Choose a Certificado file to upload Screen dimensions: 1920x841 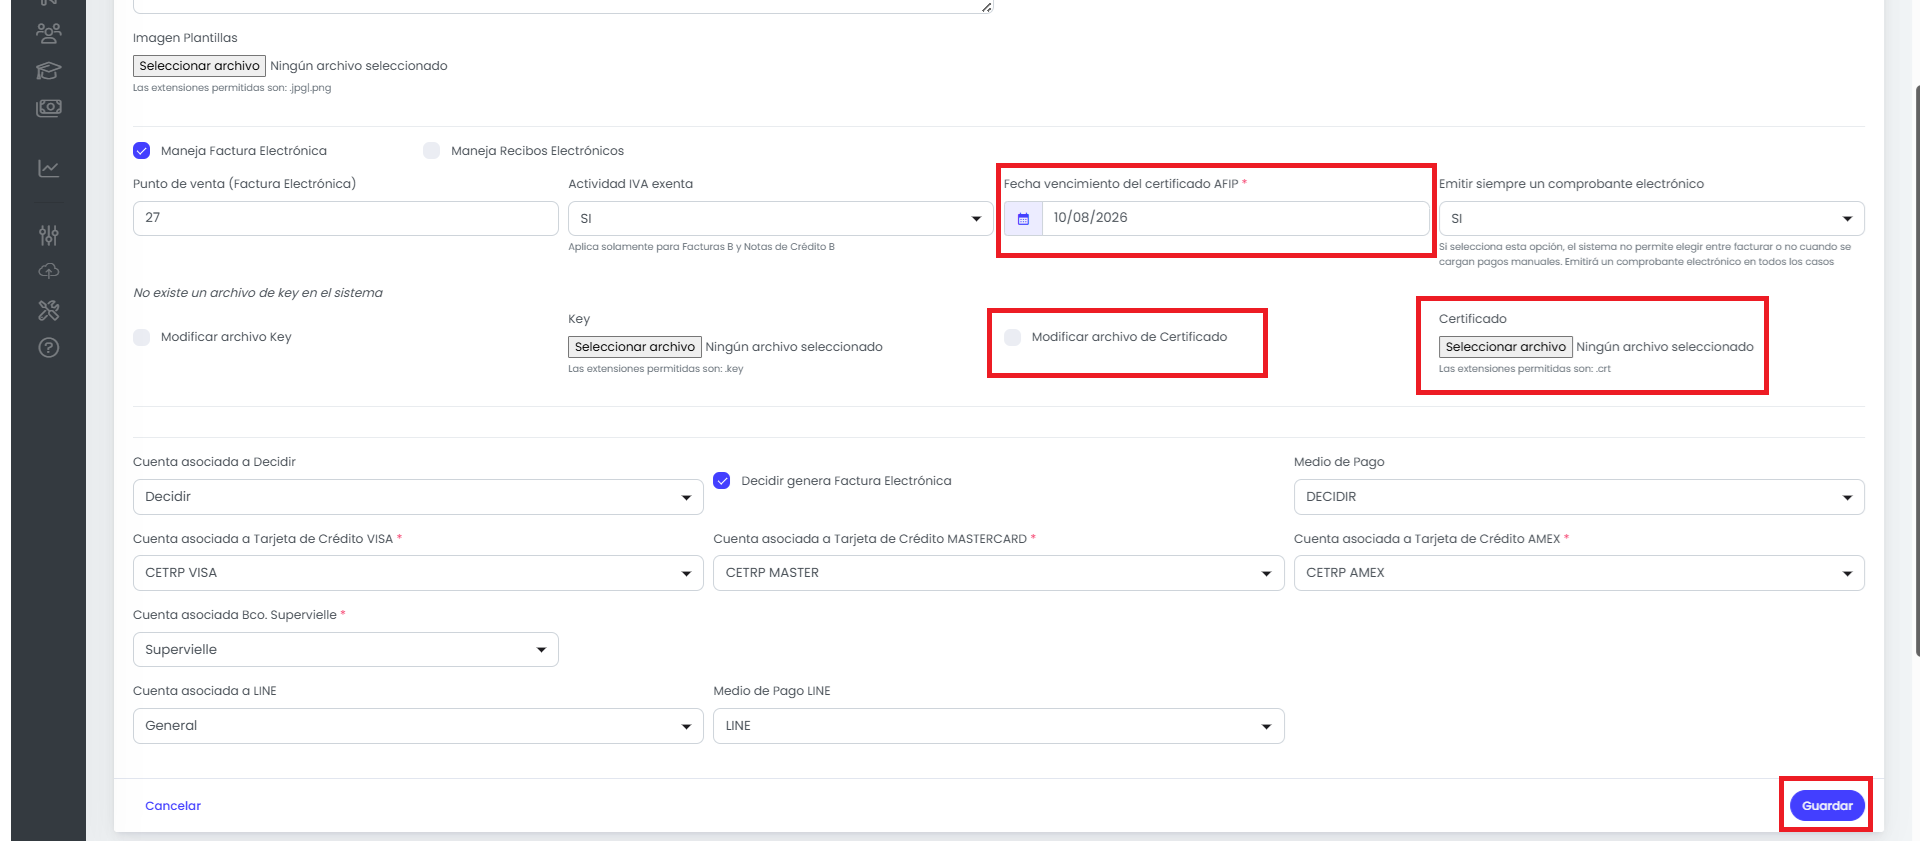coord(1506,347)
